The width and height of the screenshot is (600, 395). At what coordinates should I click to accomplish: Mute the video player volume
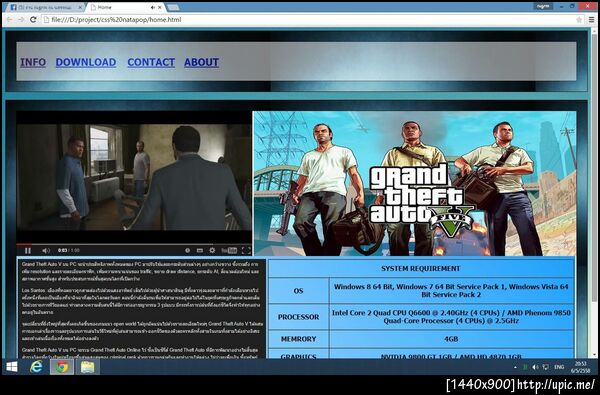pyautogui.click(x=46, y=251)
